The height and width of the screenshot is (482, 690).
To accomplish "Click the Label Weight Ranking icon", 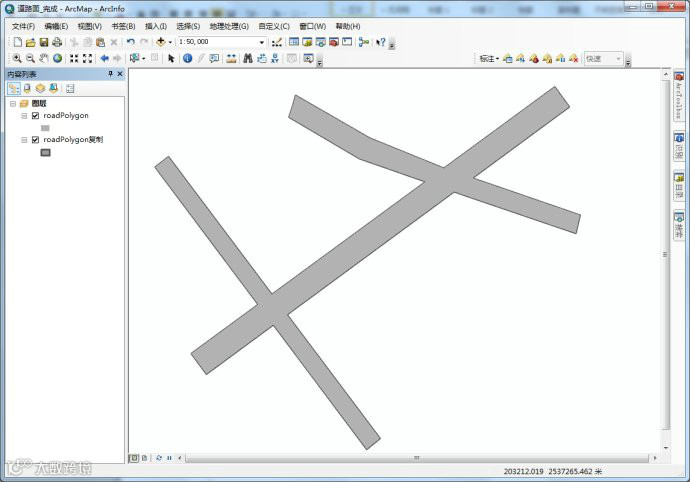I will point(534,58).
